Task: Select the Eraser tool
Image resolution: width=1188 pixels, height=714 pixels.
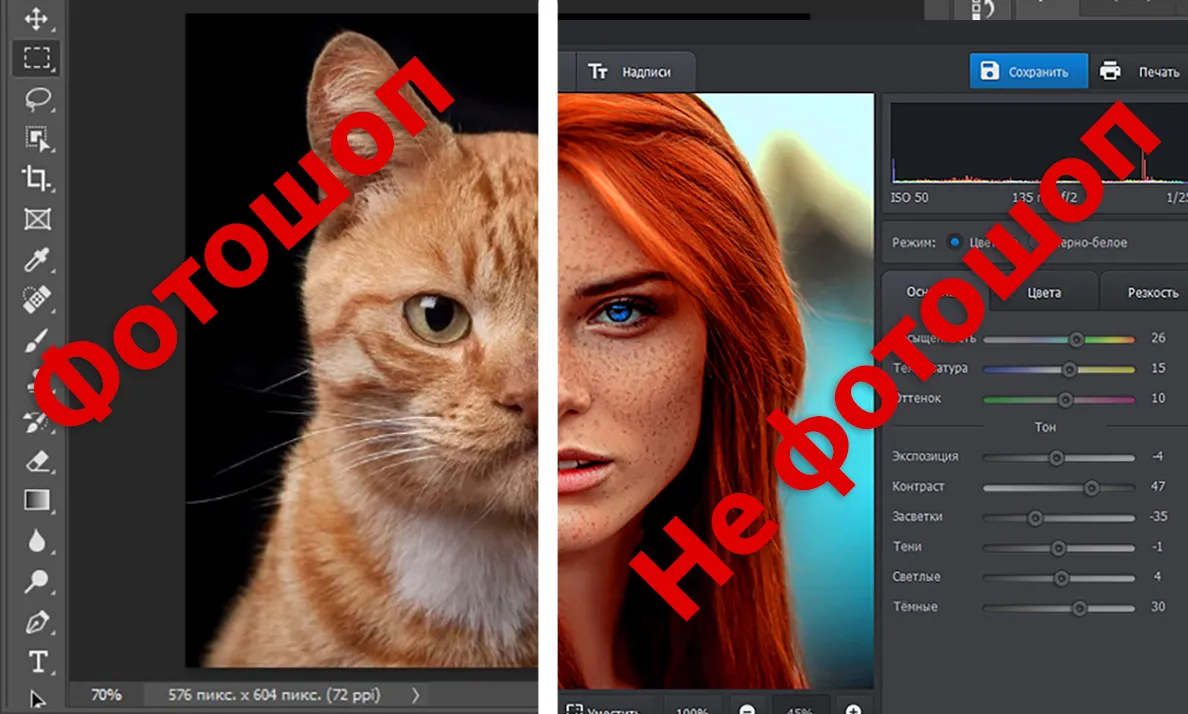Action: click(x=36, y=461)
